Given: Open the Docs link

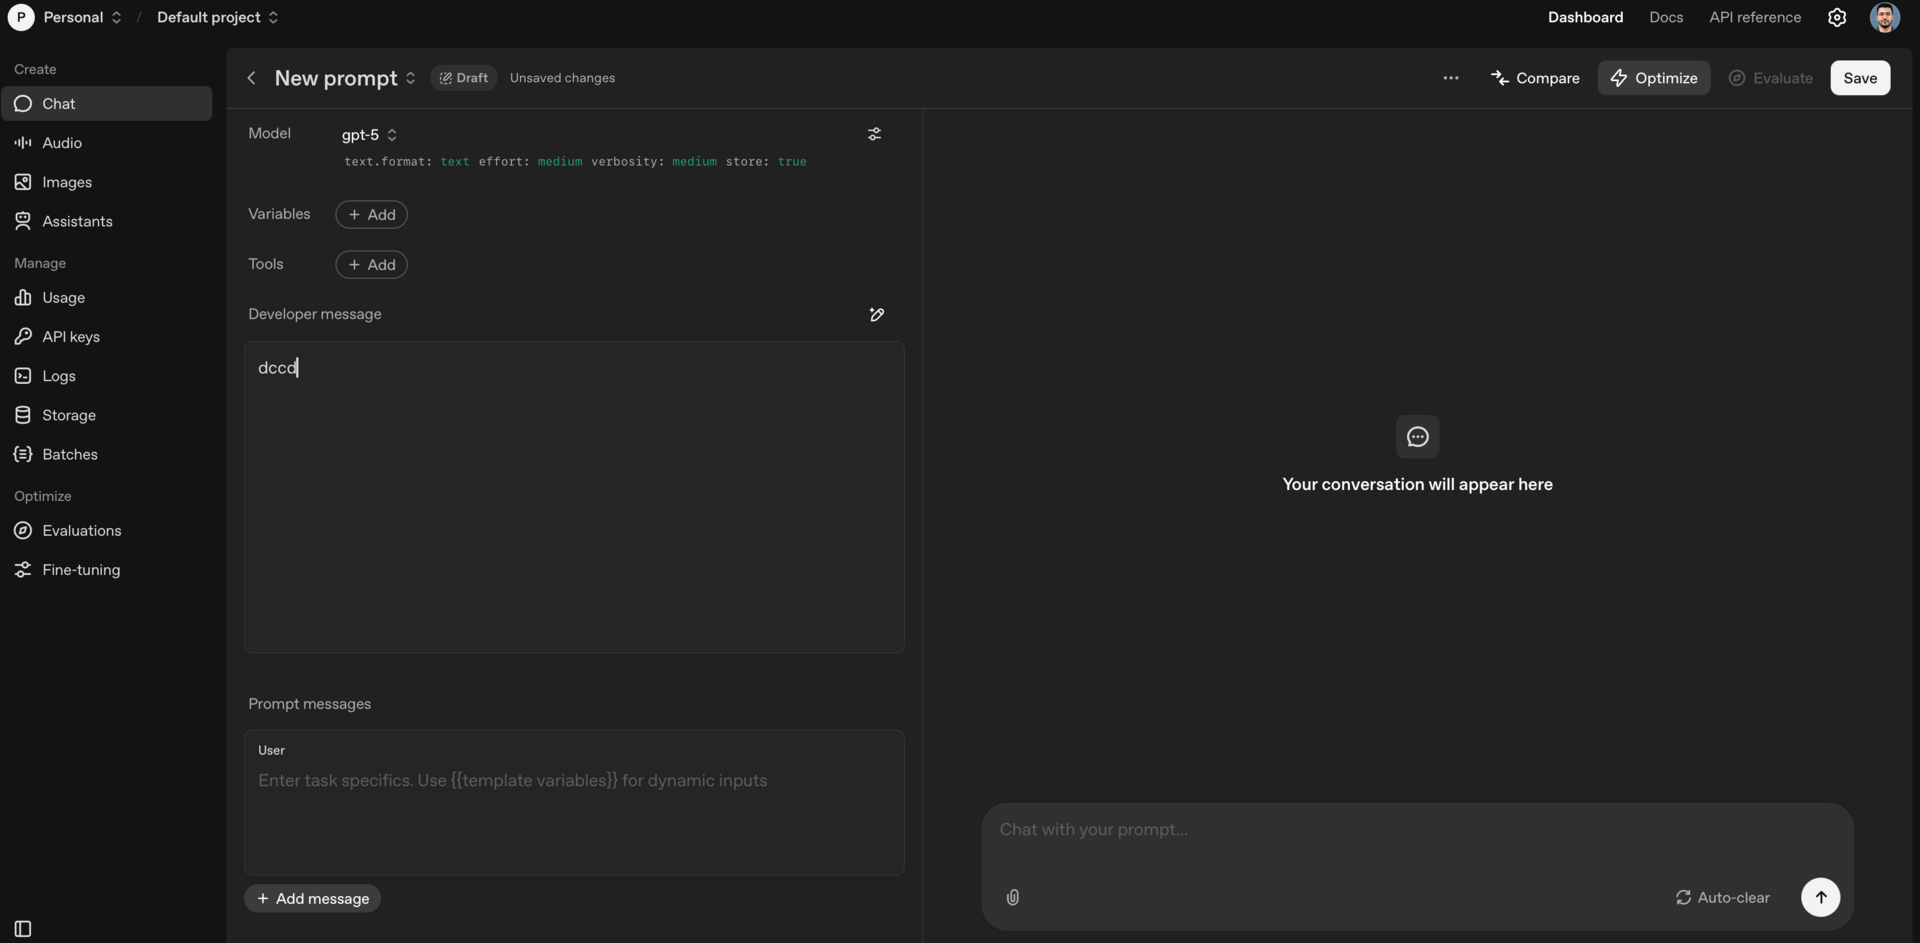Looking at the screenshot, I should [1666, 17].
